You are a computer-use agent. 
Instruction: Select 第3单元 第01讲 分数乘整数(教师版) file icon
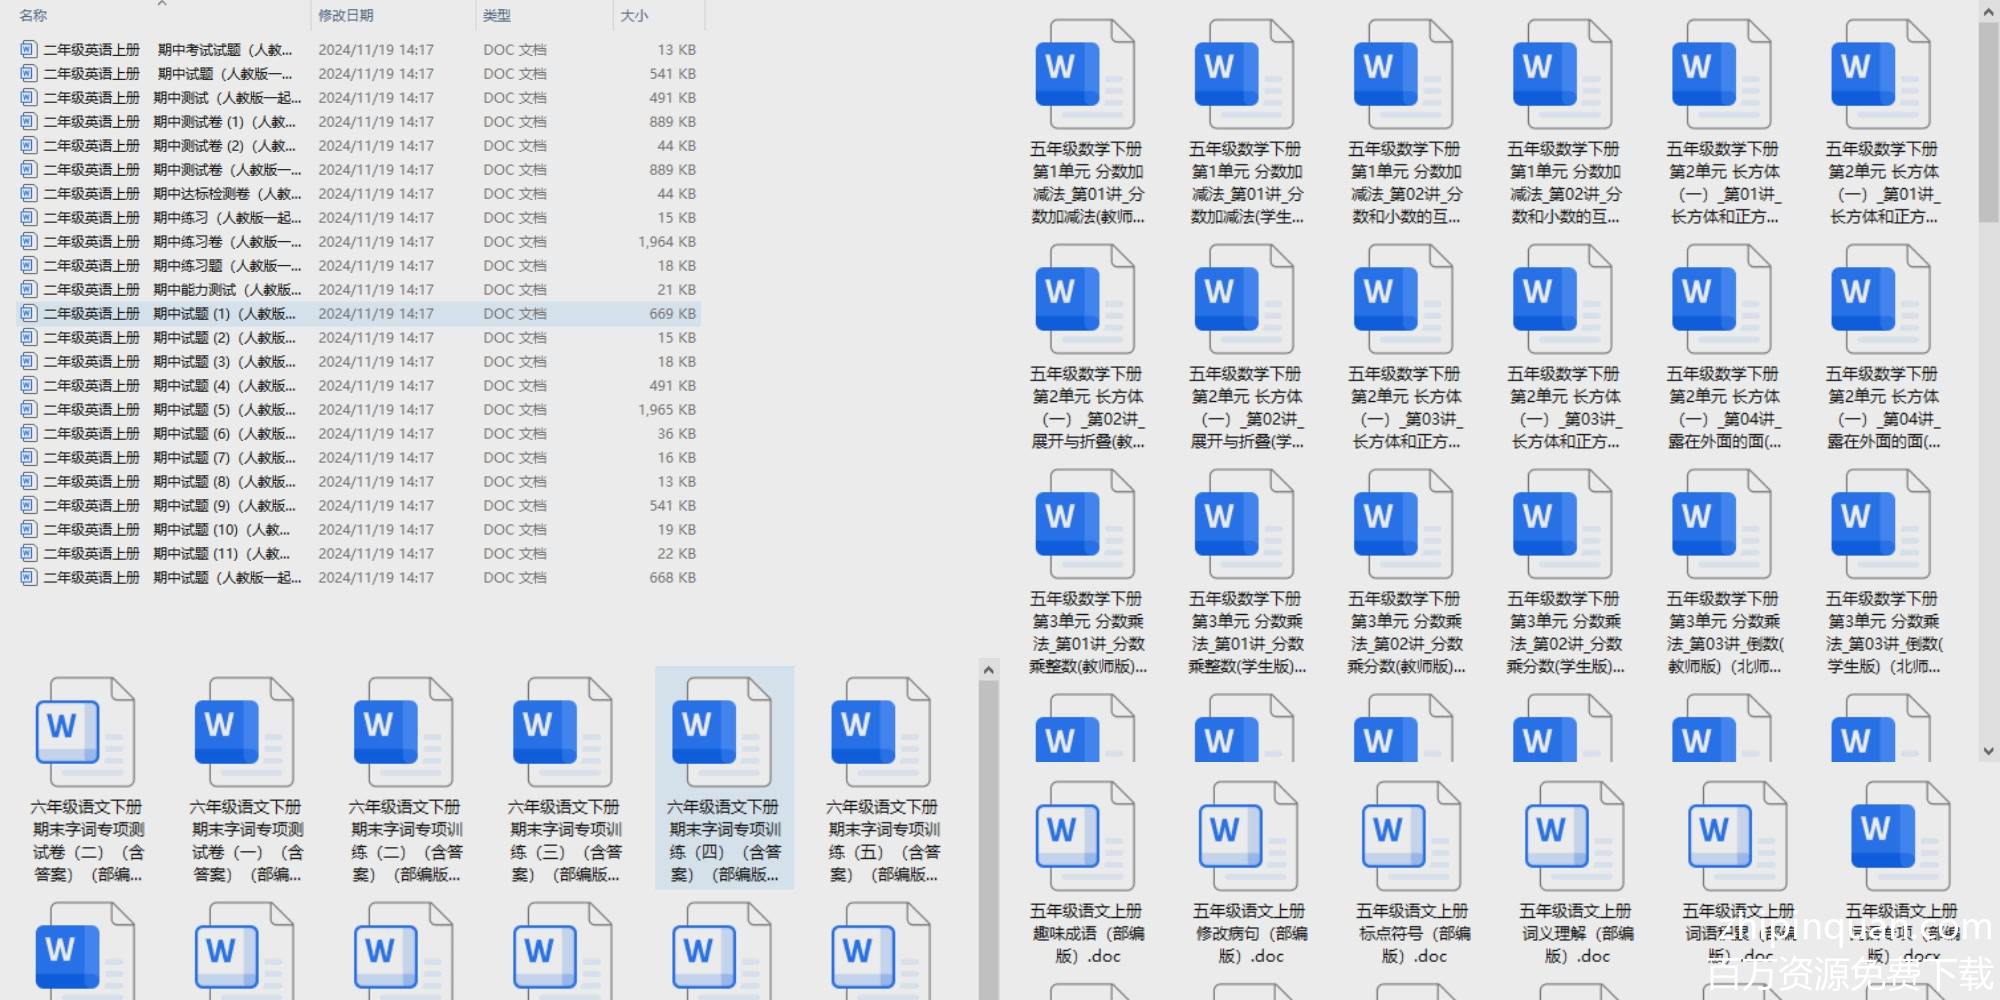tap(1086, 526)
